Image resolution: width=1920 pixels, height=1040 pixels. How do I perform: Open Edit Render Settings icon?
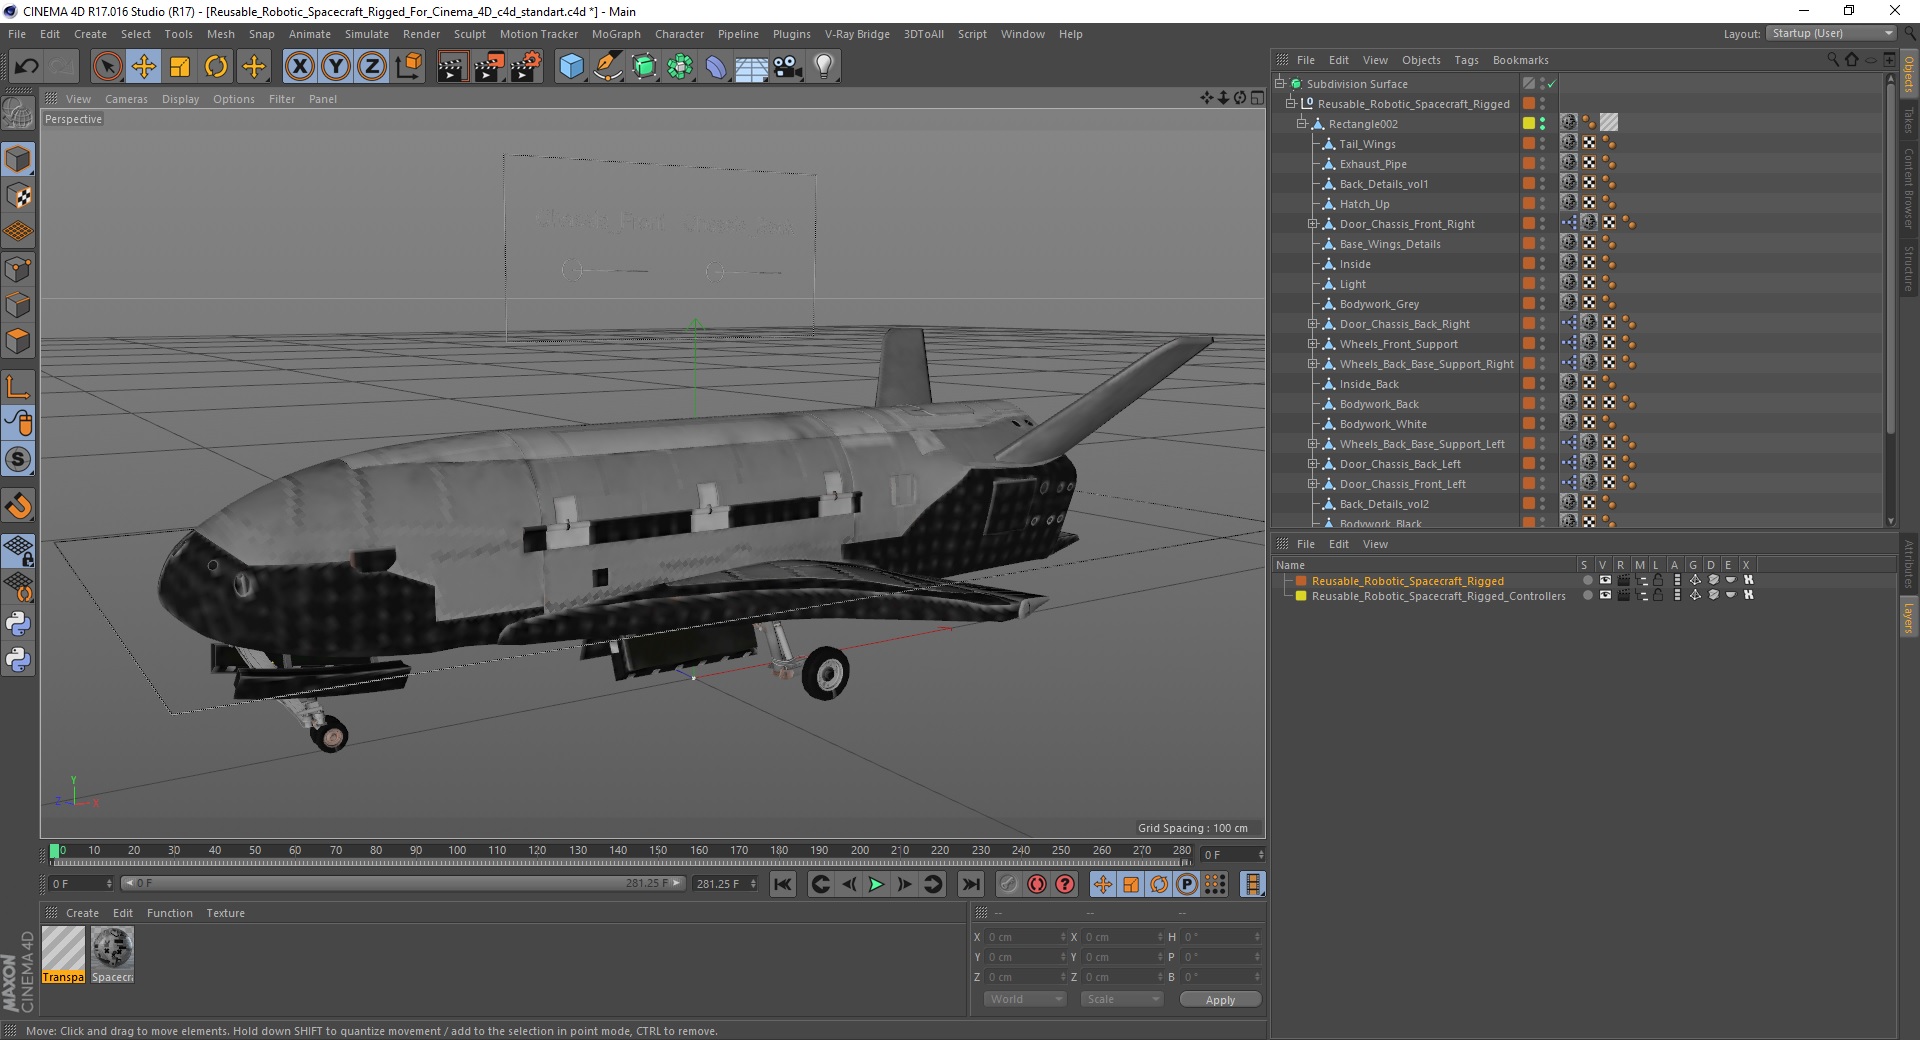tap(526, 67)
